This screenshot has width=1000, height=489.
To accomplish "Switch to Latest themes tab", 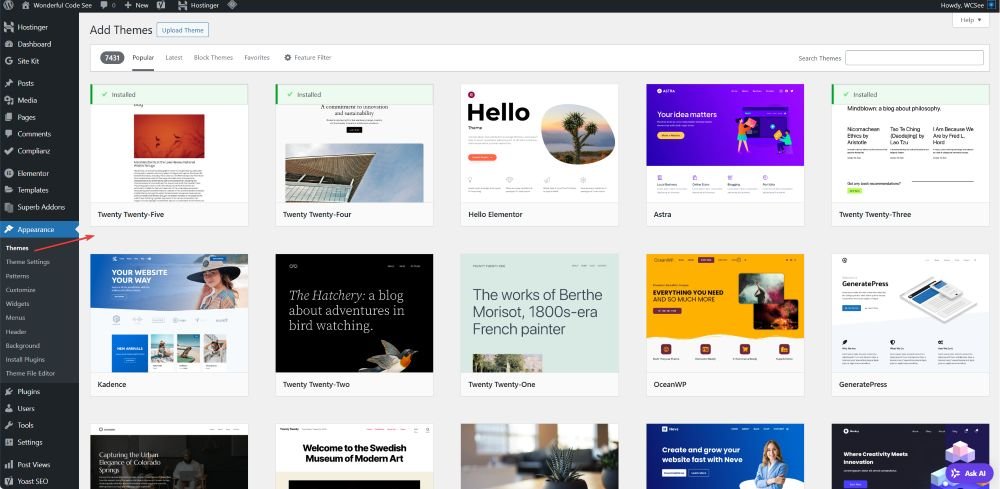I will pyautogui.click(x=173, y=57).
